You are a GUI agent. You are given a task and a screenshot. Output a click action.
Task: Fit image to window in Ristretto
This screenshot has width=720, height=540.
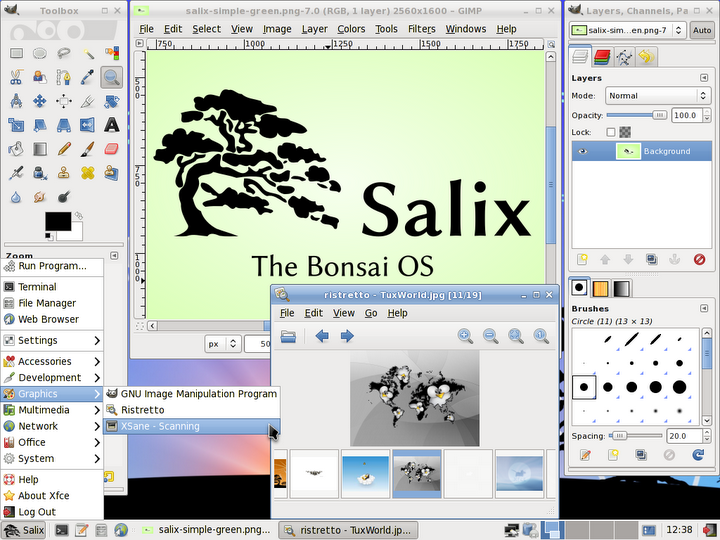[x=516, y=336]
